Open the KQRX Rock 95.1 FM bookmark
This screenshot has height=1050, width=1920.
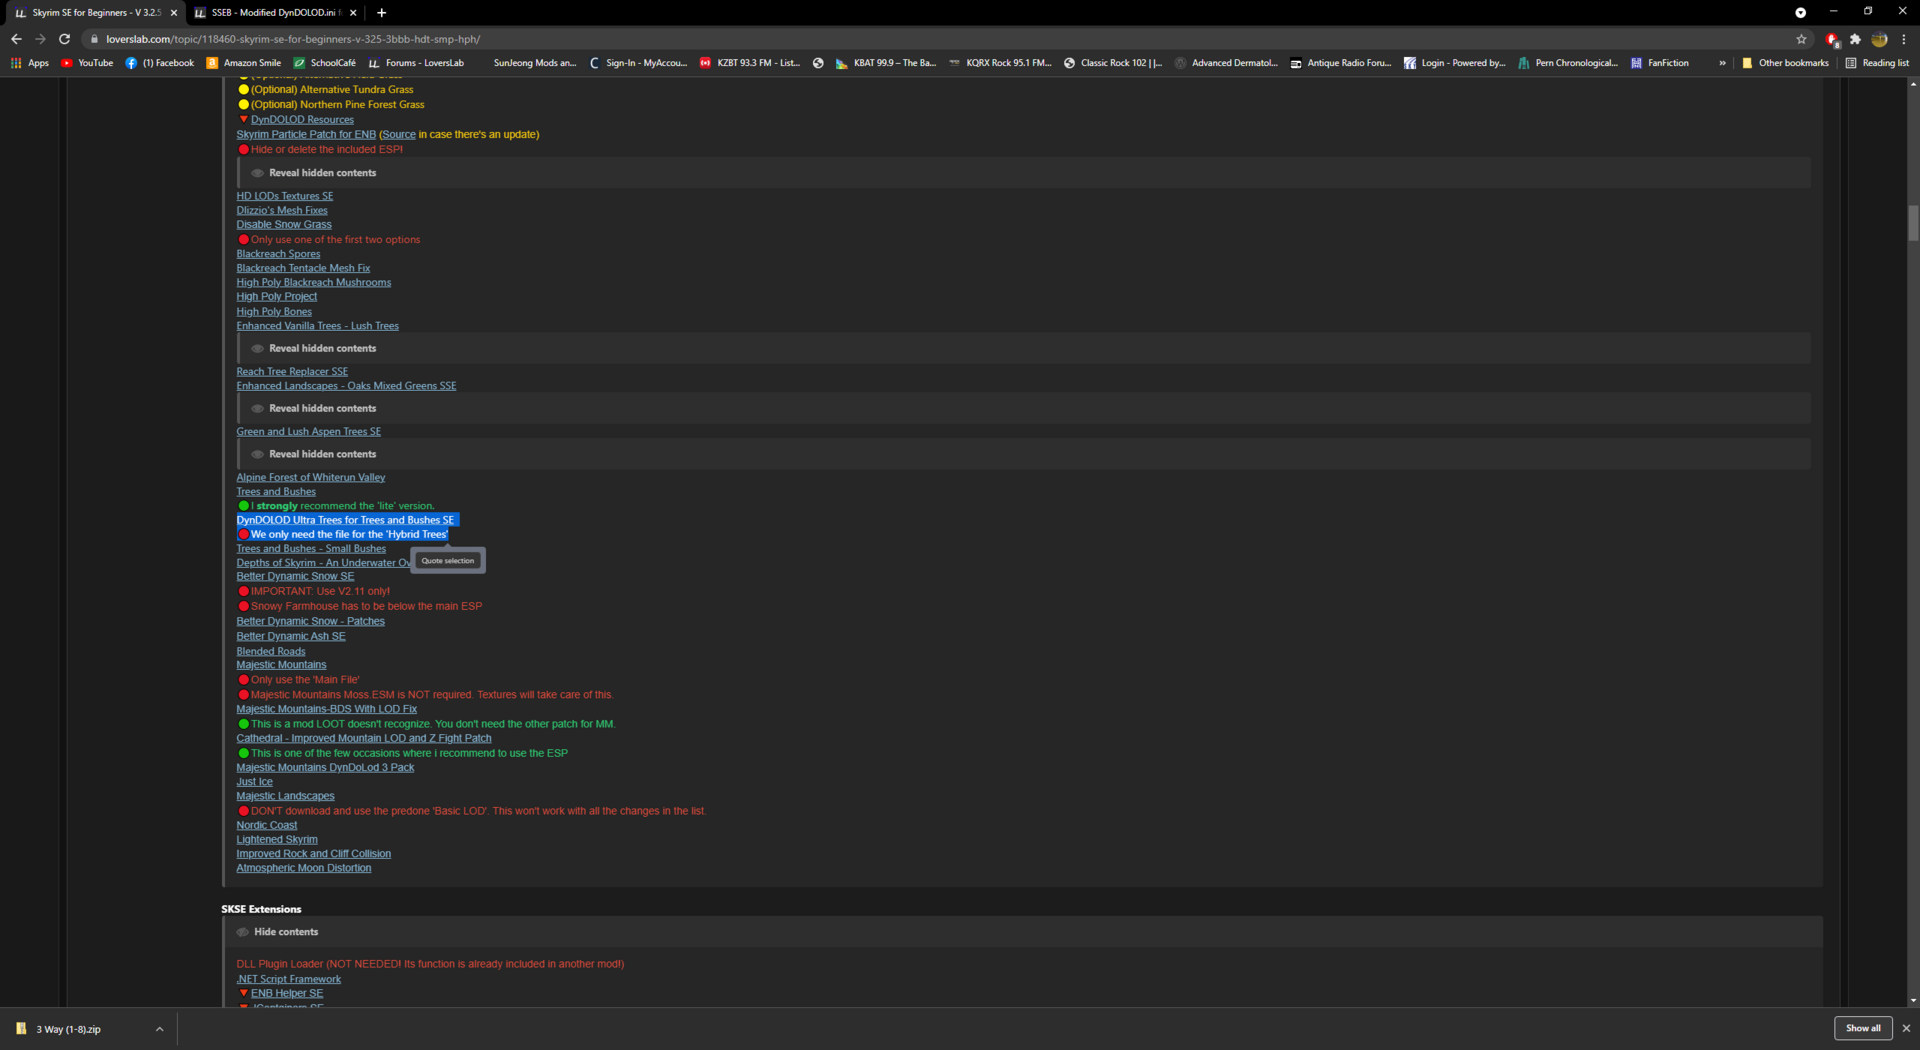point(1000,63)
